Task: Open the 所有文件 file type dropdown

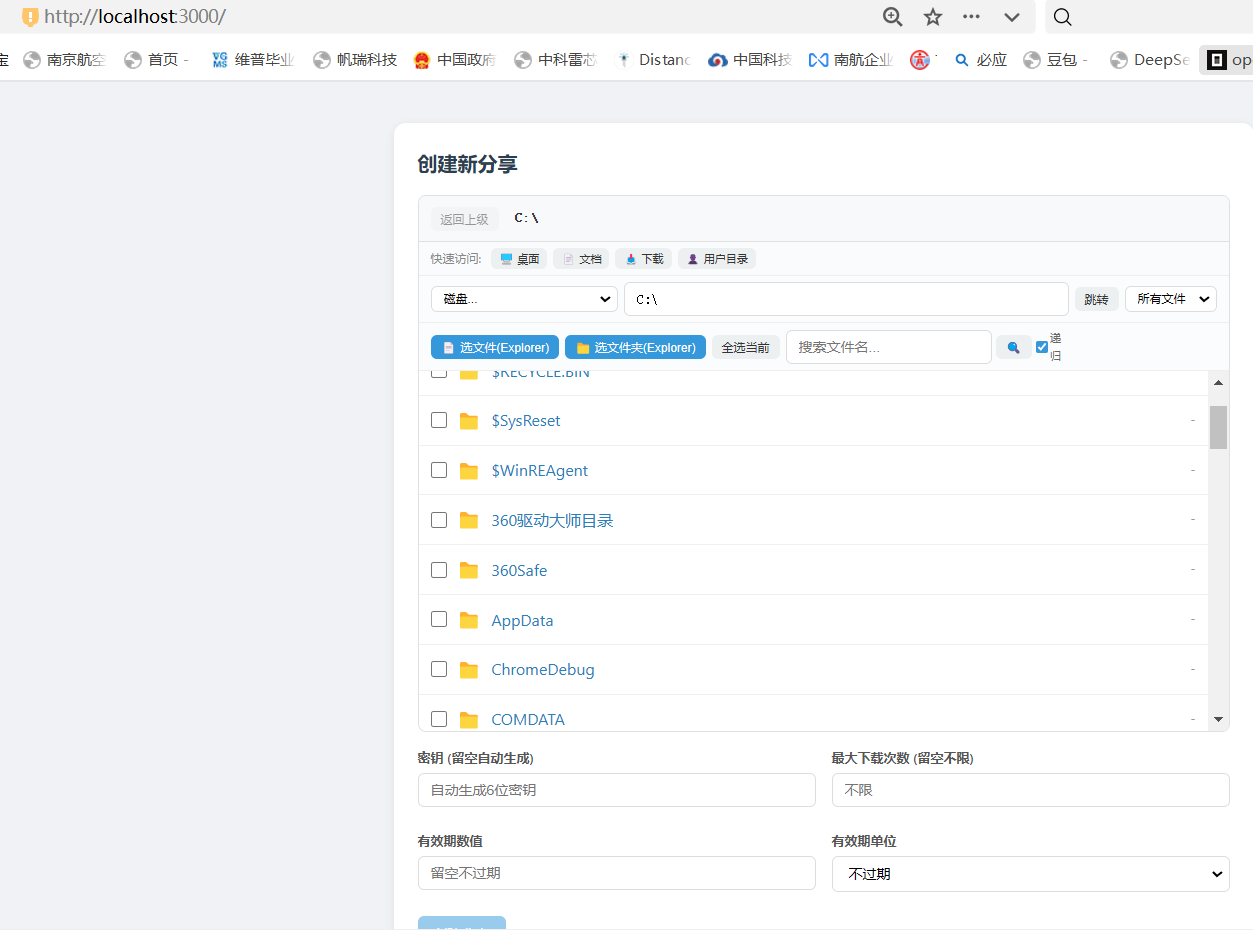Action: point(1170,299)
